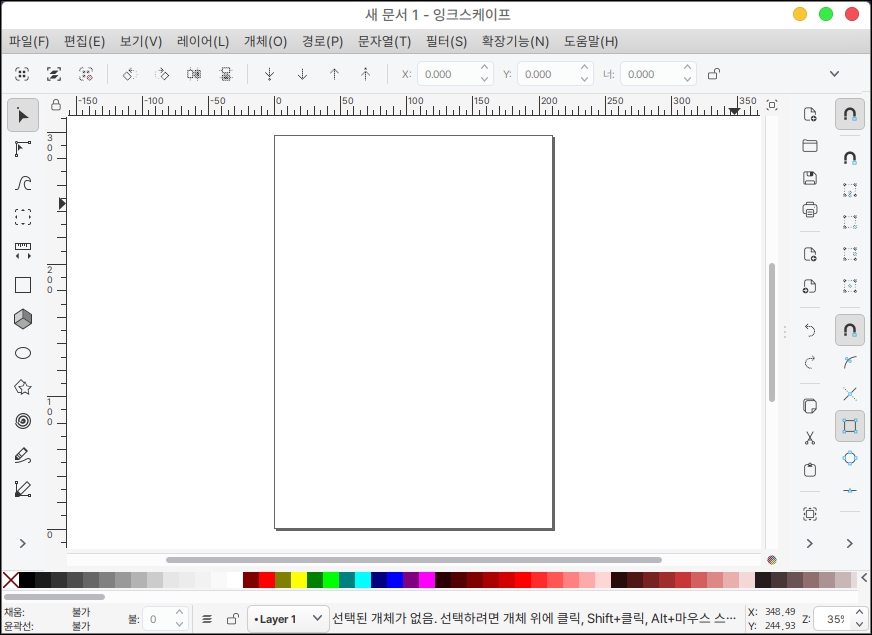Image resolution: width=872 pixels, height=635 pixels.
Task: Expand more tools in left toolbox
Action: [x=23, y=543]
